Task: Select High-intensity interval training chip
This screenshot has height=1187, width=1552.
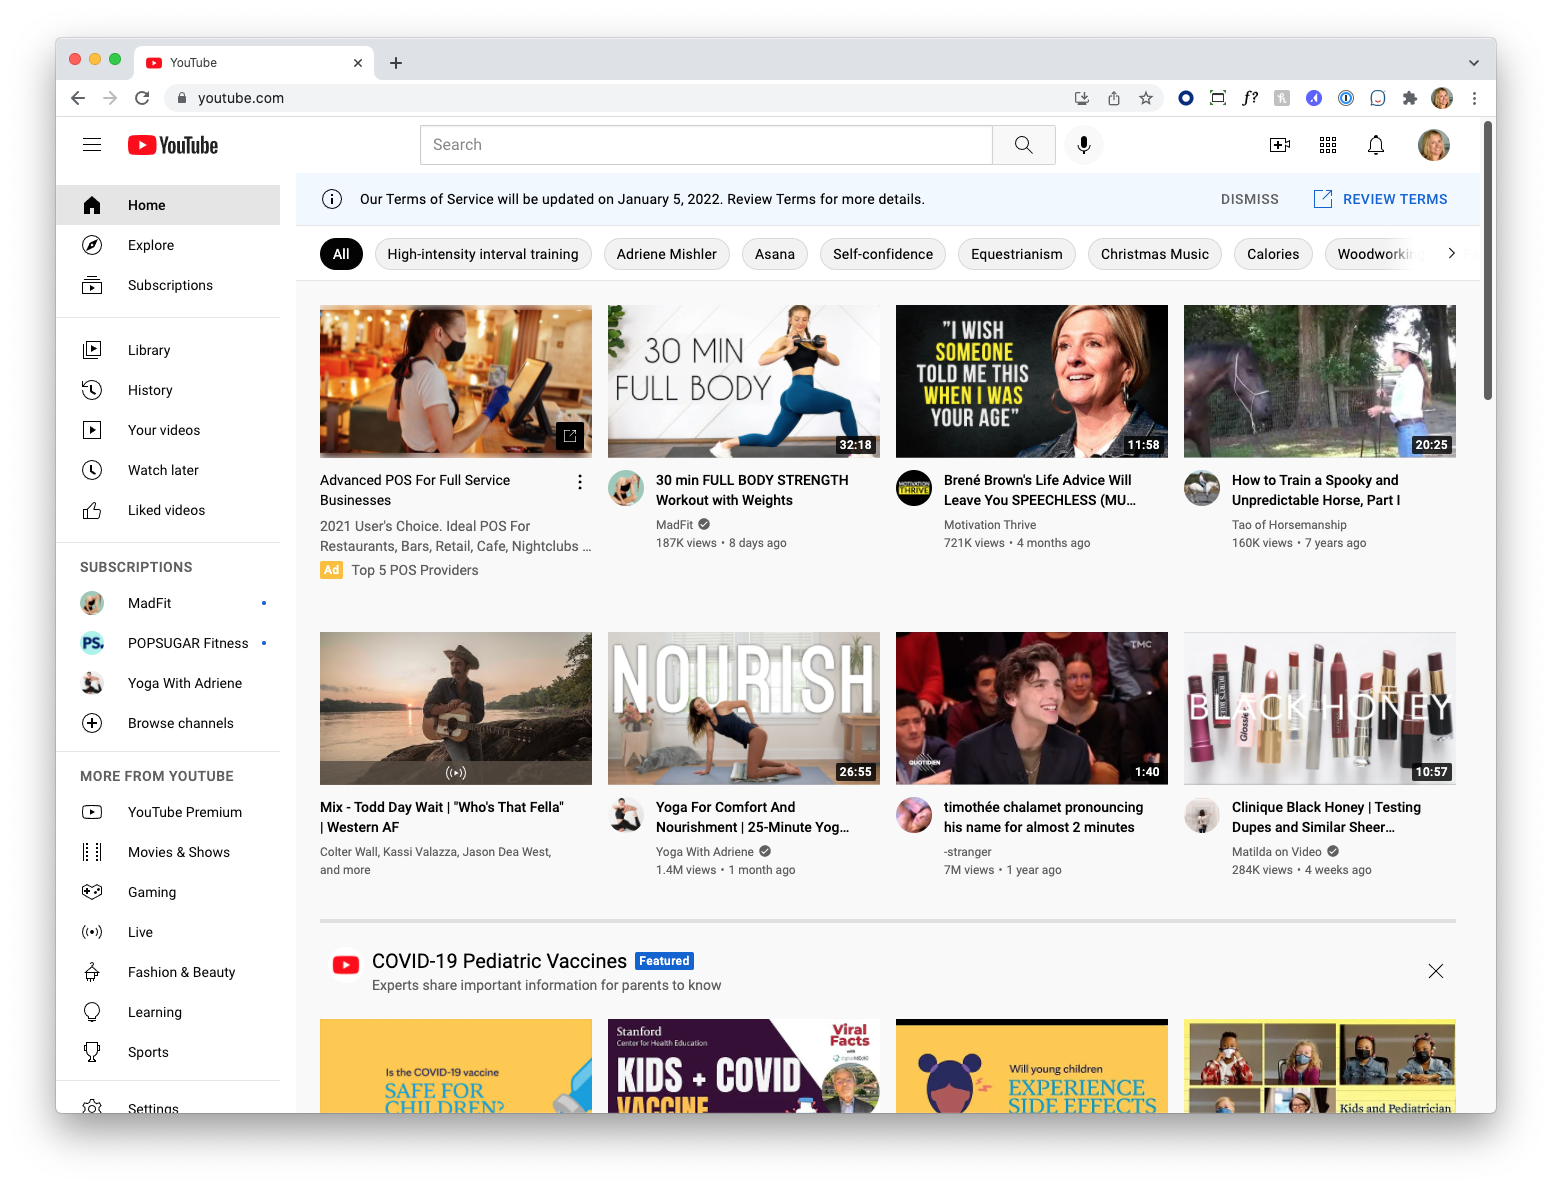Action: pyautogui.click(x=483, y=254)
